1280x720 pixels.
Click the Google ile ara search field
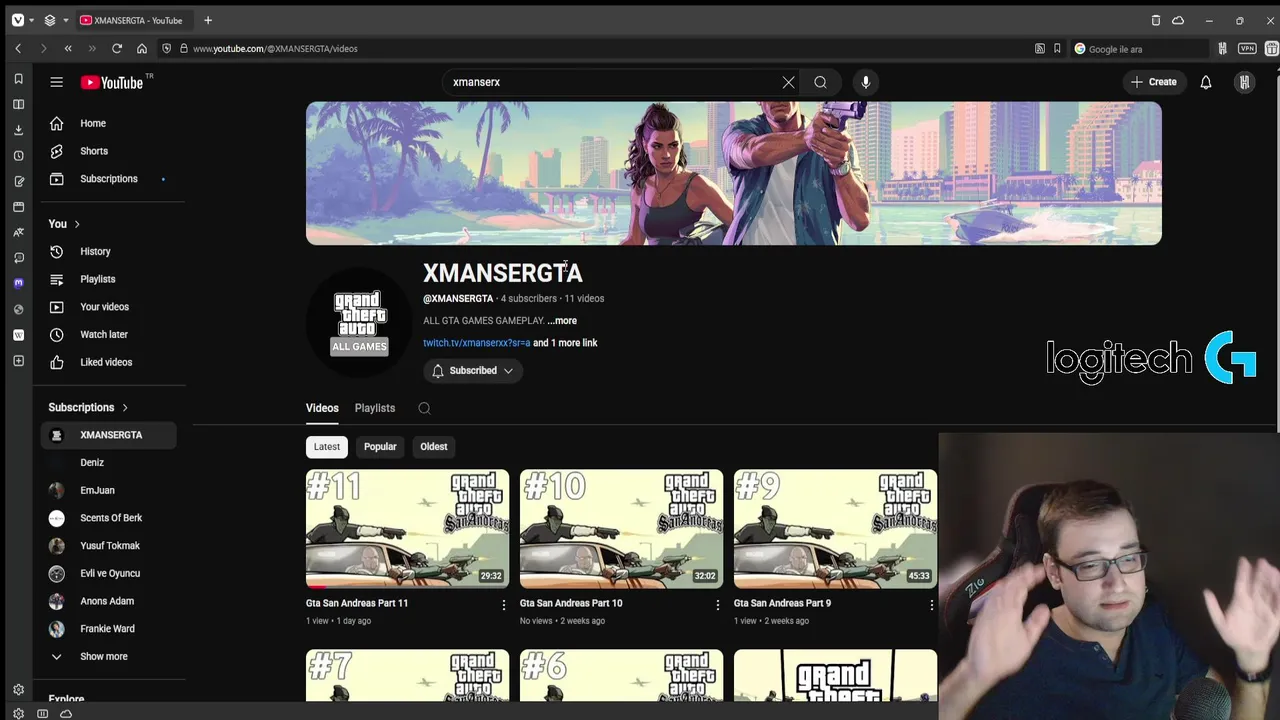pyautogui.click(x=1140, y=48)
